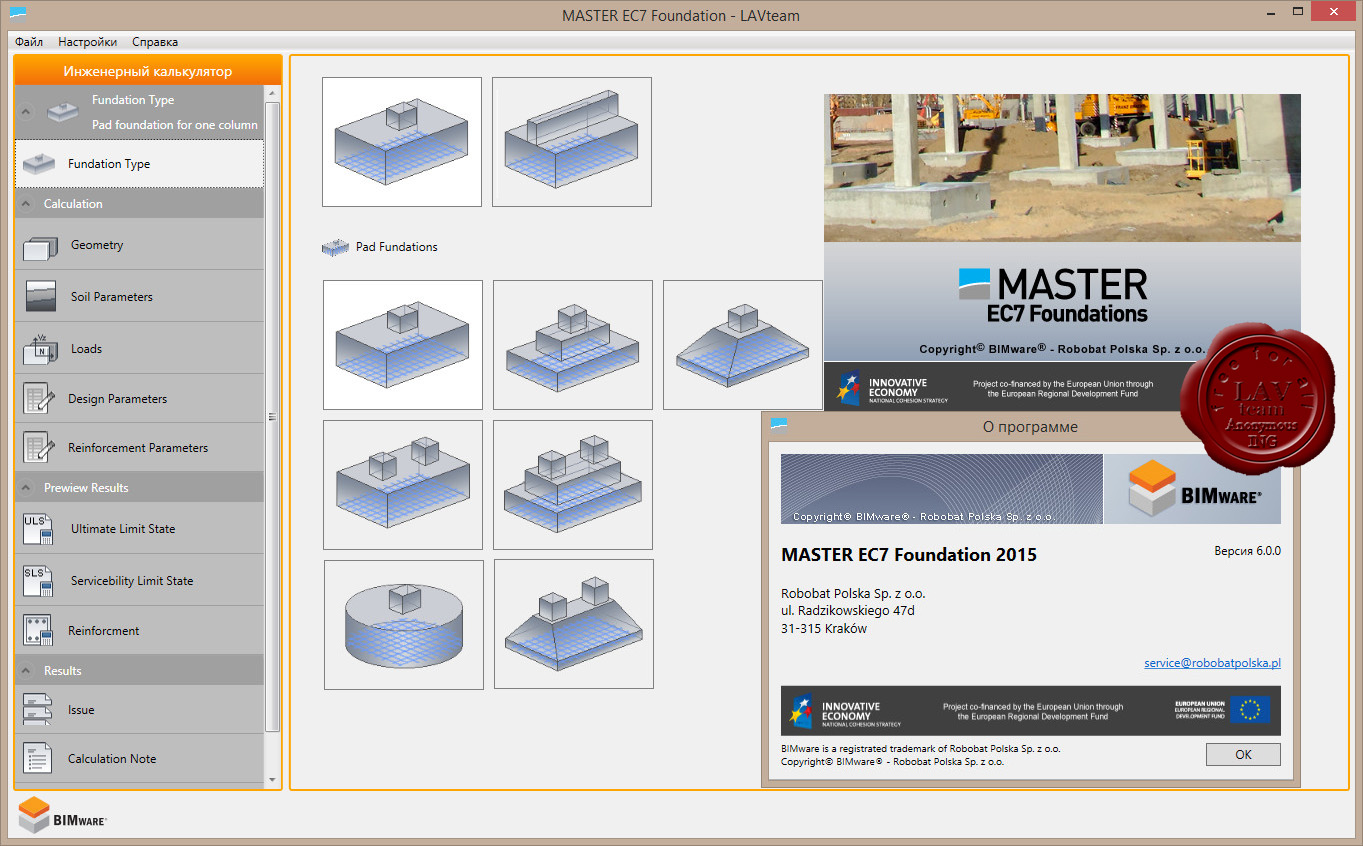Viewport: 1363px width, 846px height.
Task: Click the Инженерный калькулятор panel header
Action: point(148,71)
